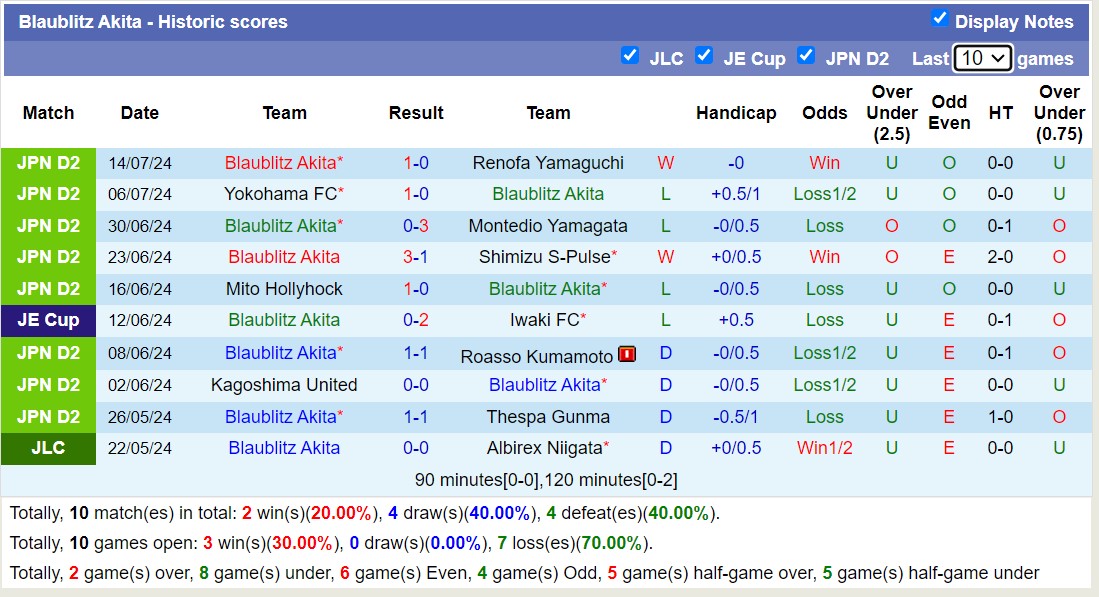Click the 1-0 score on 14/07/24 match
The width and height of the screenshot is (1099, 597).
[416, 163]
